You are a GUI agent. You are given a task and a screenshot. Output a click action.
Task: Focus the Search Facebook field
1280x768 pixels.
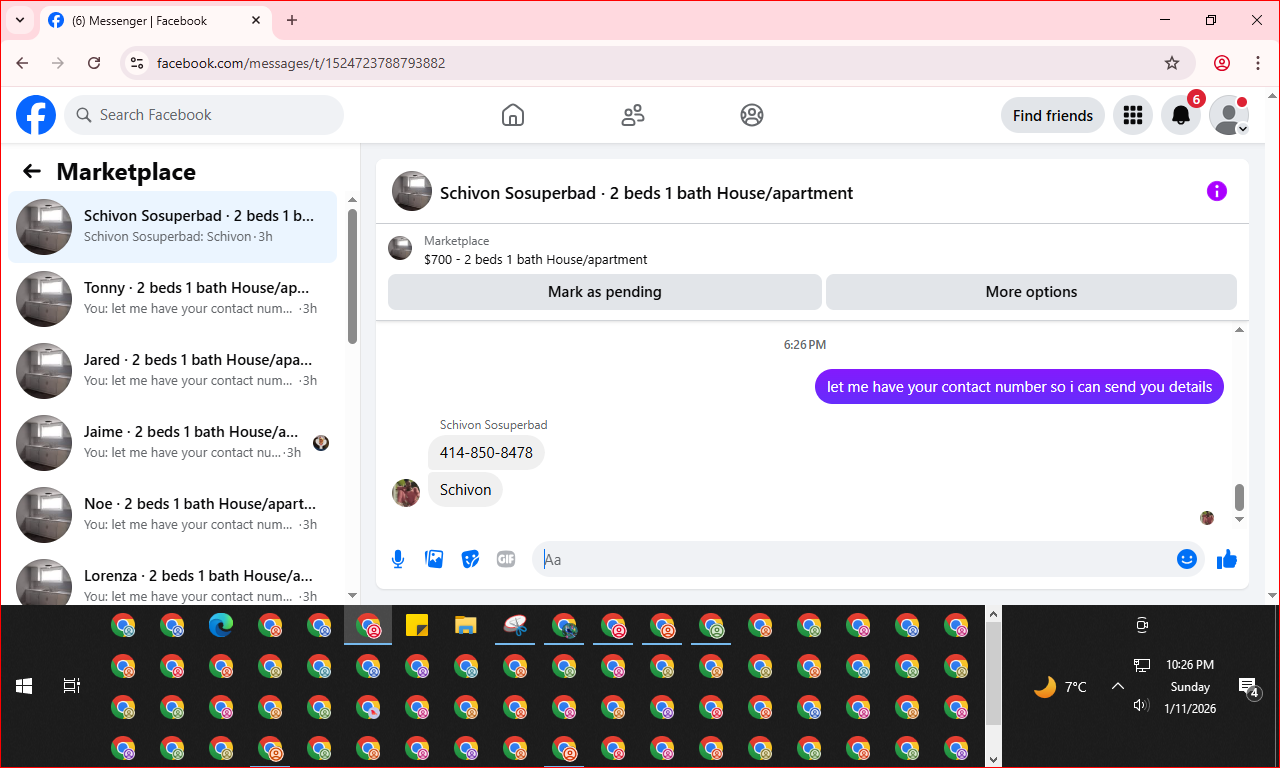coord(204,115)
